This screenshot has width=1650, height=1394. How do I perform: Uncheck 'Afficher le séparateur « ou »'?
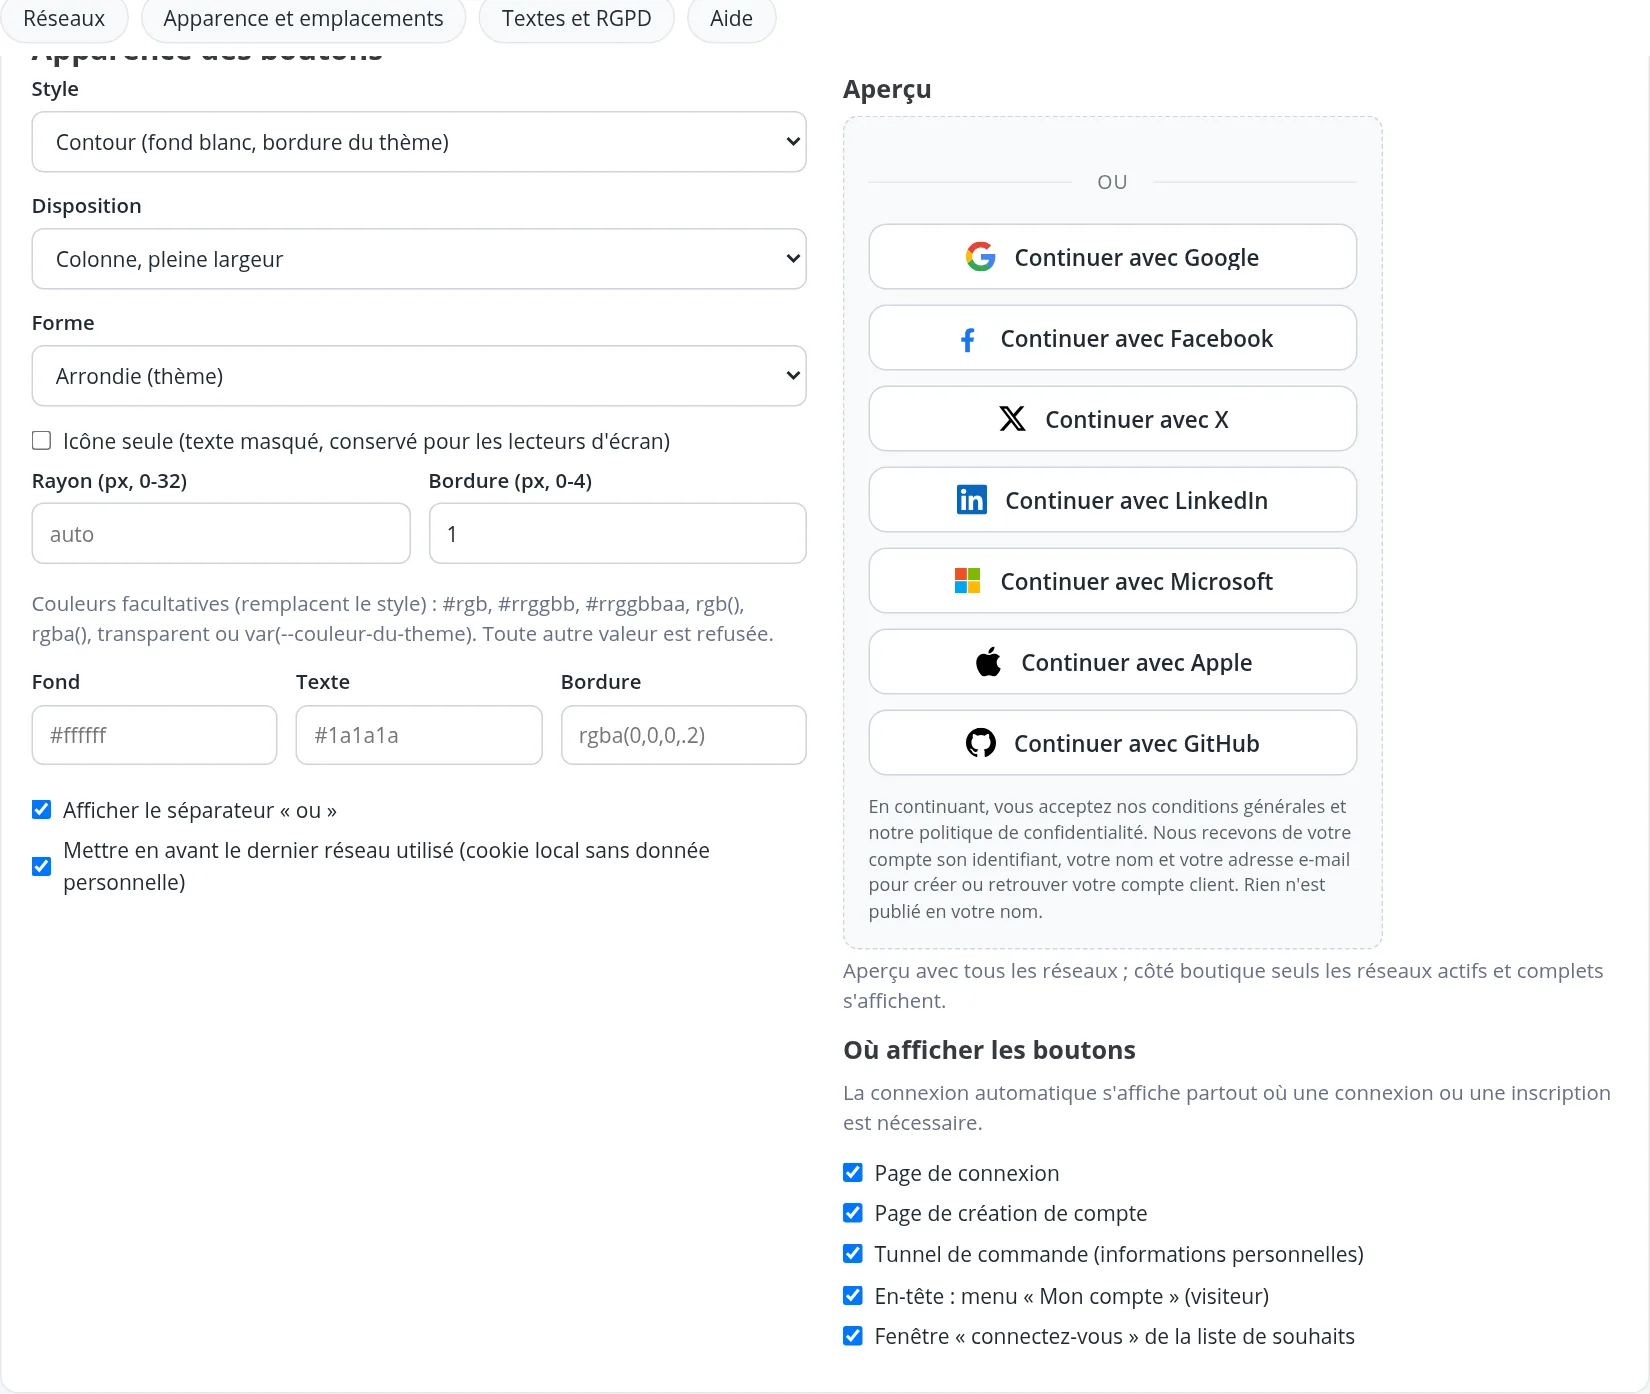coord(41,810)
